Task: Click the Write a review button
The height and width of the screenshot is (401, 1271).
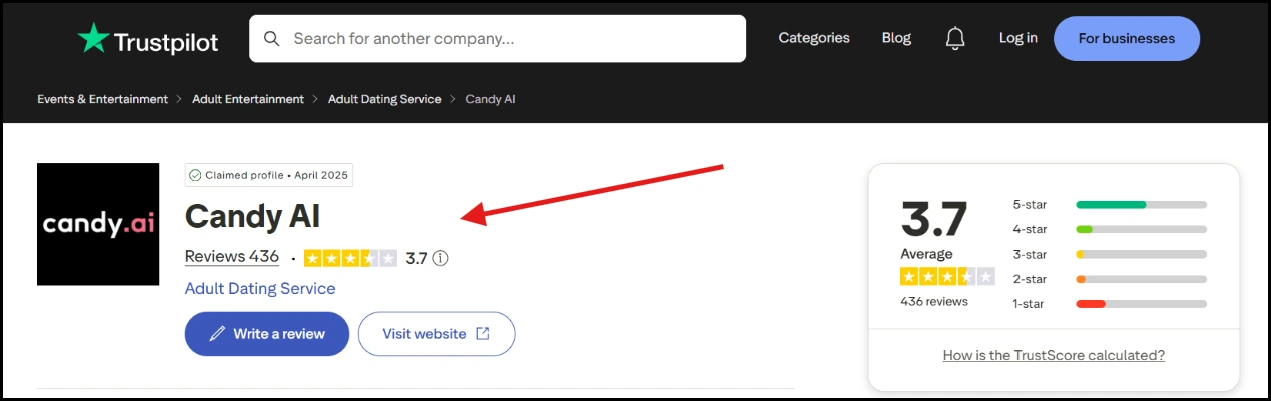Action: (x=267, y=334)
